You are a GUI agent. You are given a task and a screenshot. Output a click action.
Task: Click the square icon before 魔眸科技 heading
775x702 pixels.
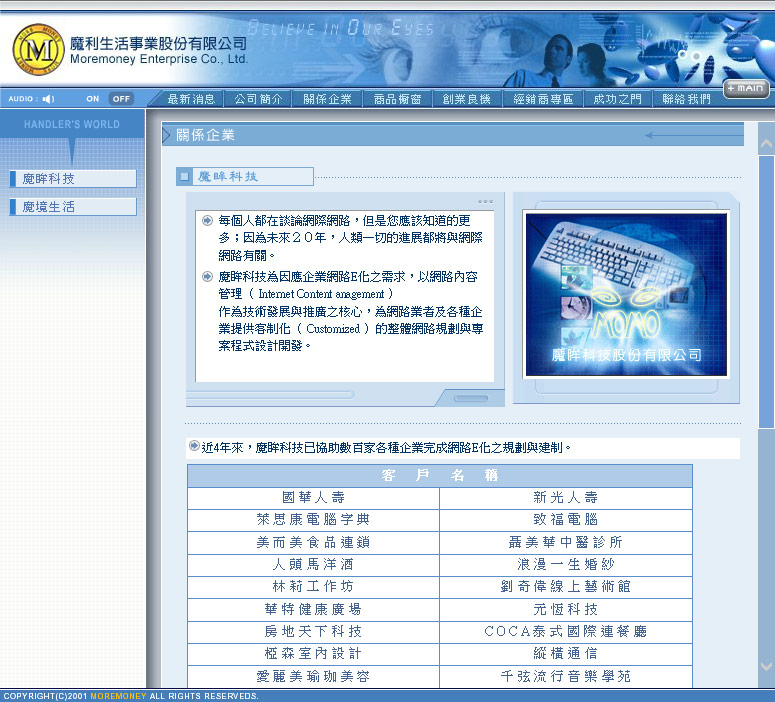[x=184, y=176]
